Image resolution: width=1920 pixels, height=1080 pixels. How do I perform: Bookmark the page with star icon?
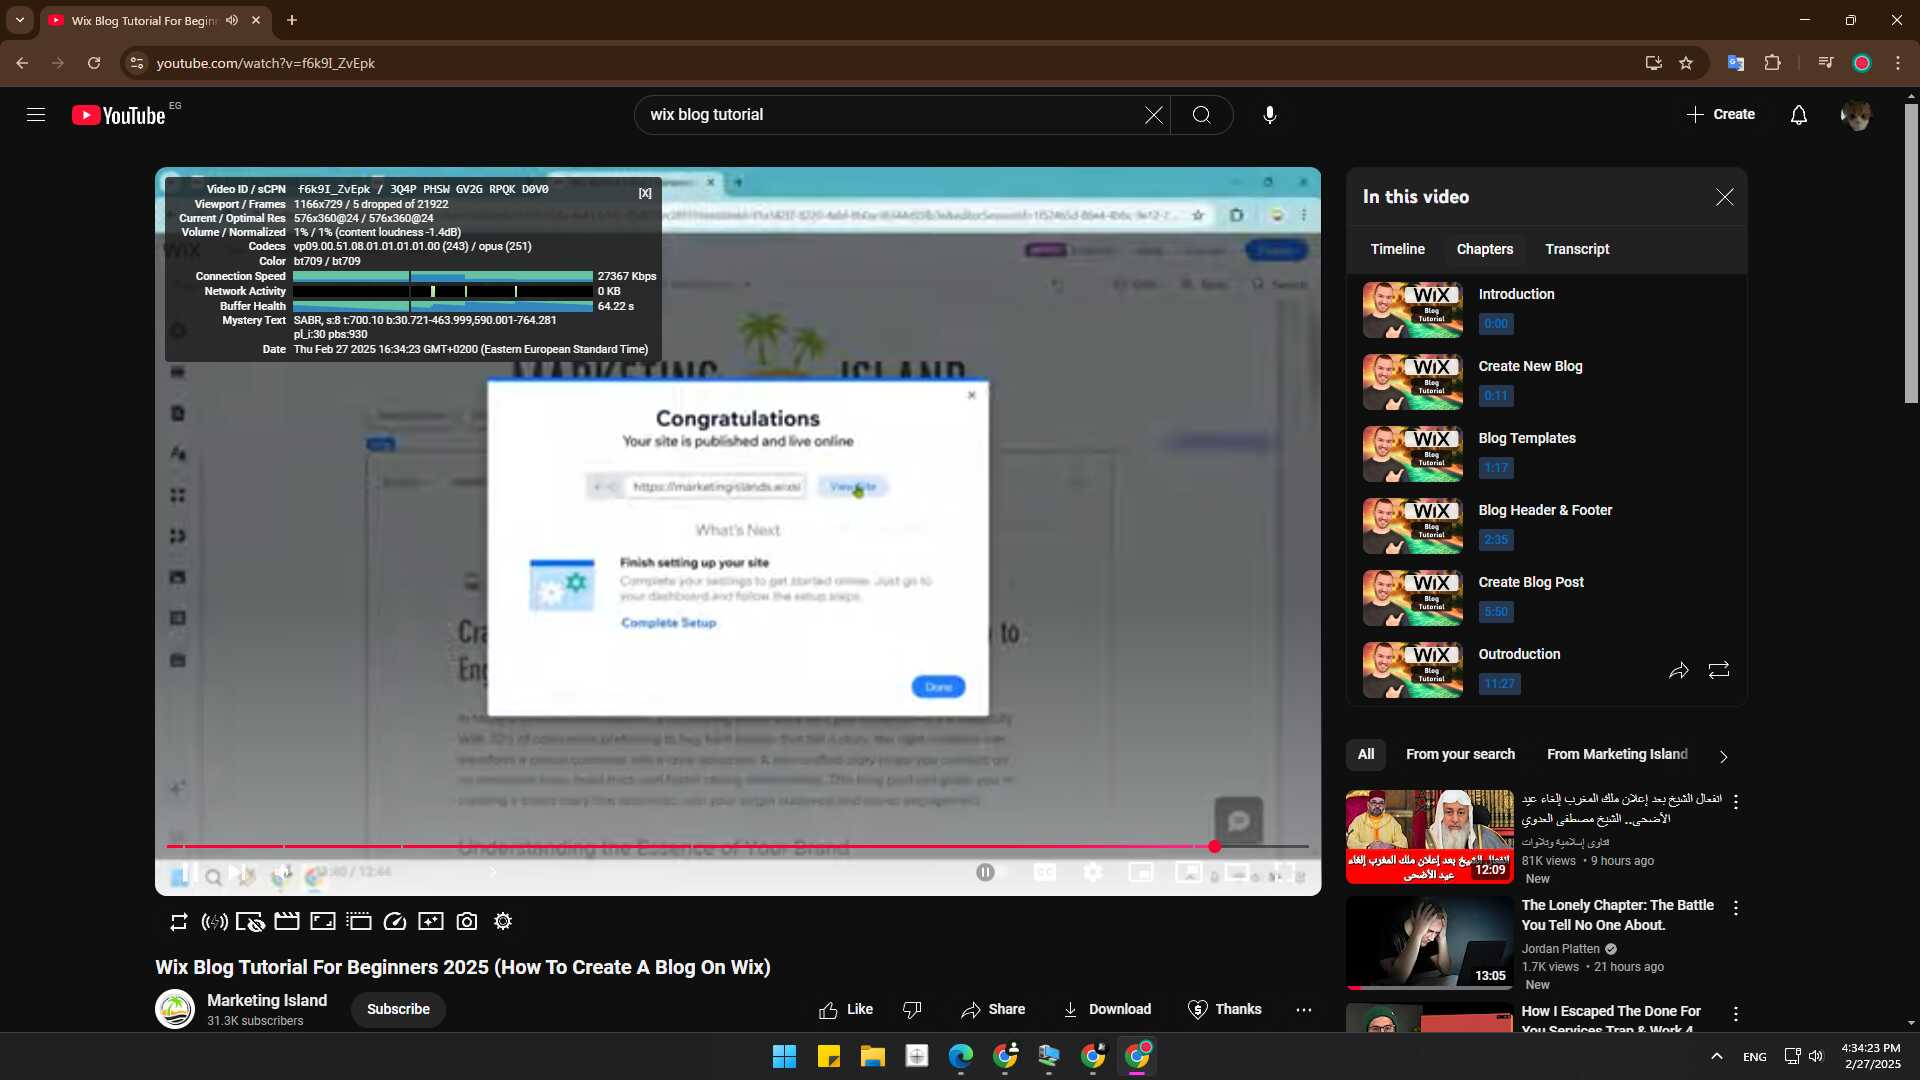1686,63
